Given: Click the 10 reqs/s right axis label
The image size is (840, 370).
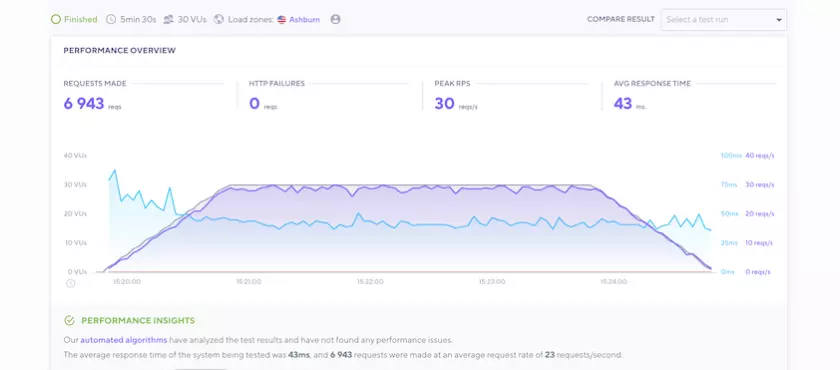Looking at the screenshot, I should click(759, 243).
